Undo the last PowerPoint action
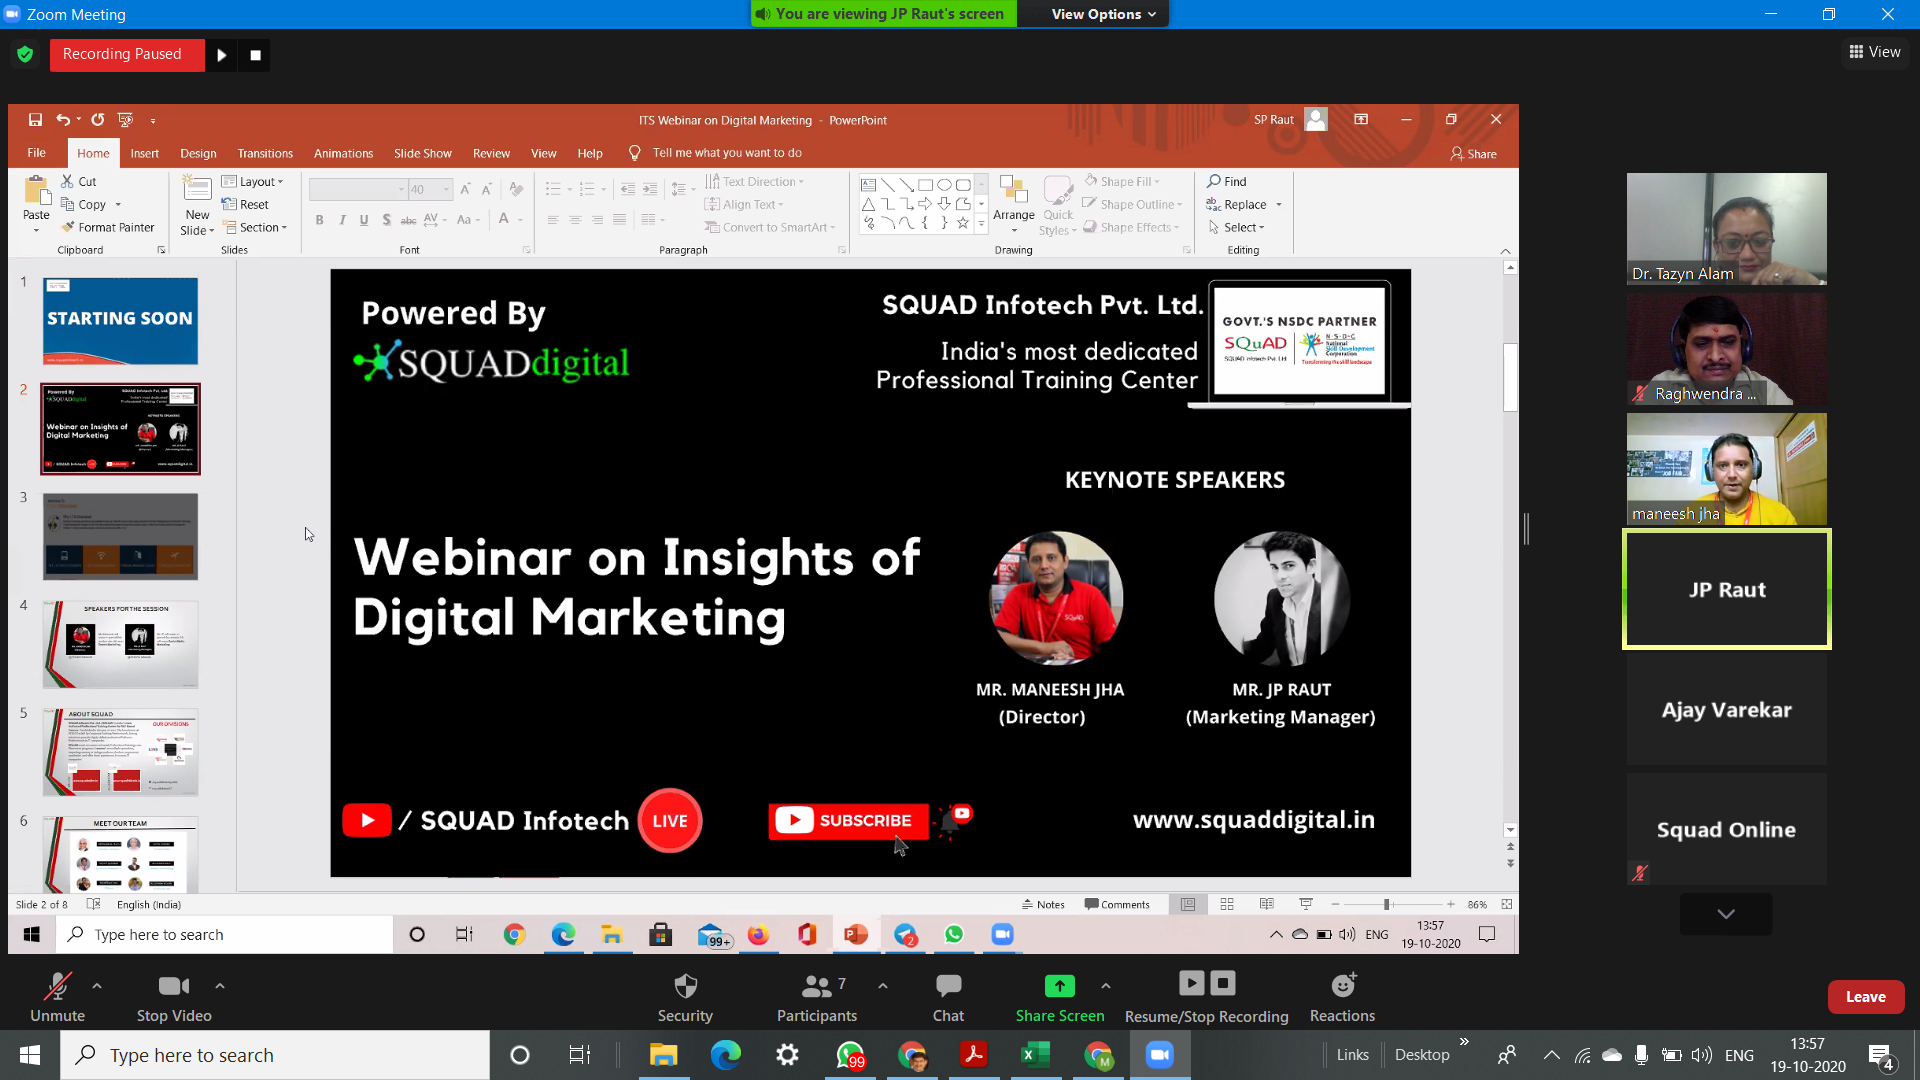This screenshot has height=1080, width=1920. click(63, 120)
